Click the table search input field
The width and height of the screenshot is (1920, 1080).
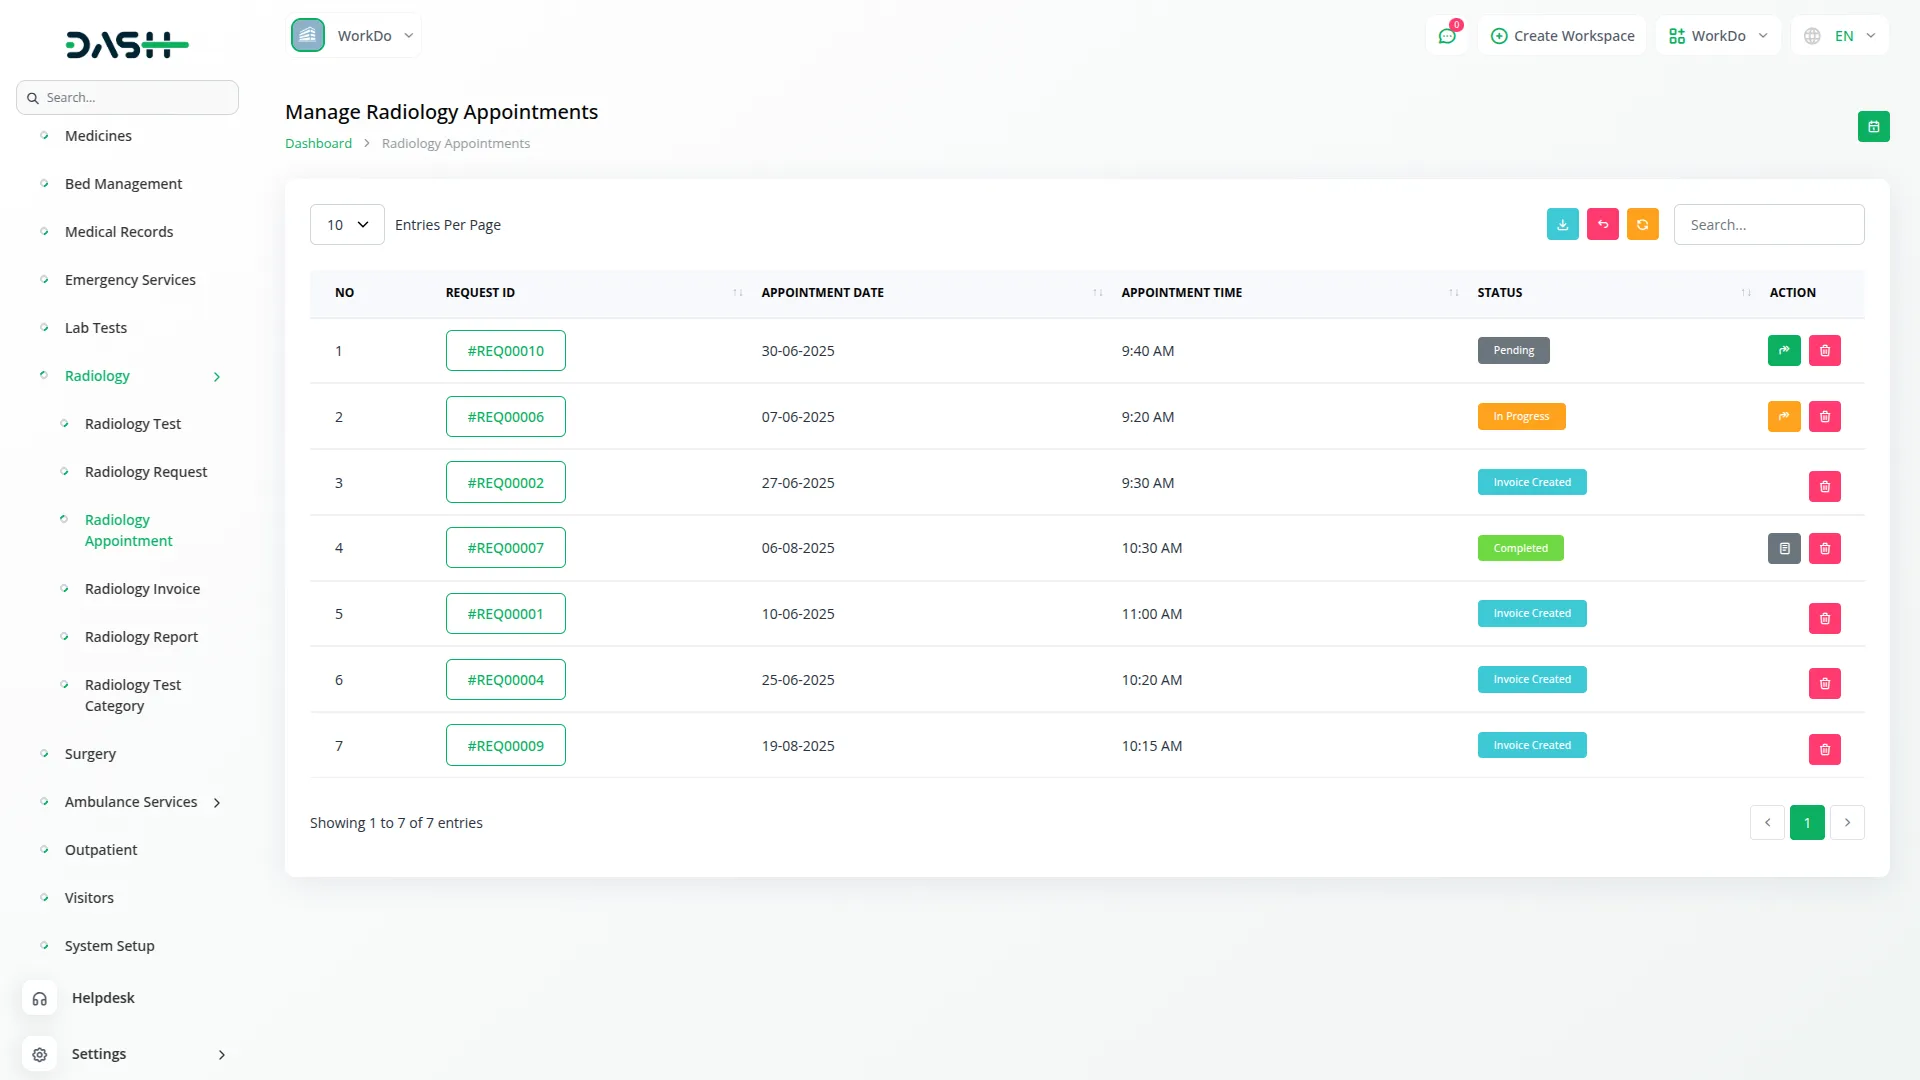[1768, 225]
